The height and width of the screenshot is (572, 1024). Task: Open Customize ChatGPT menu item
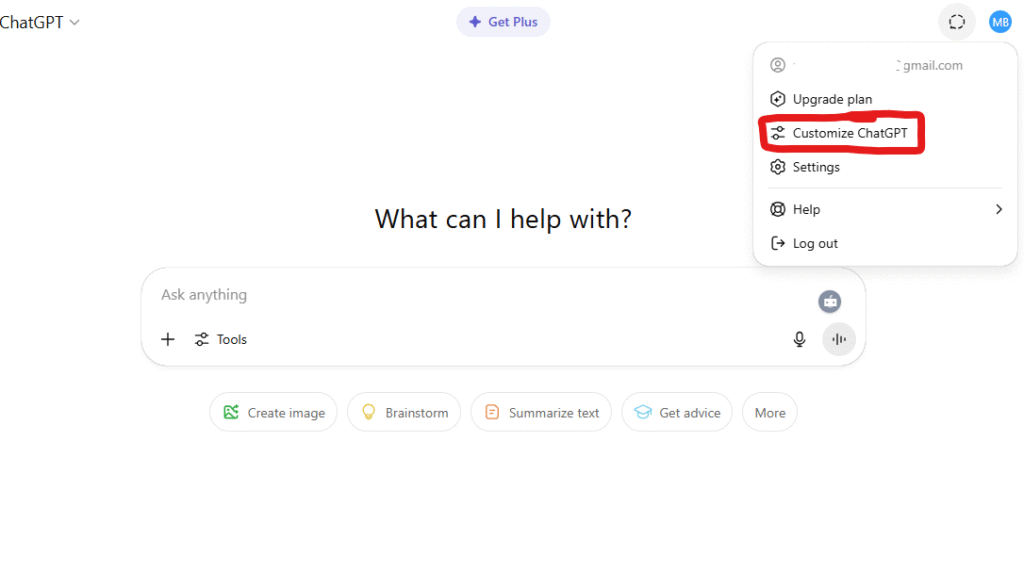(885, 133)
